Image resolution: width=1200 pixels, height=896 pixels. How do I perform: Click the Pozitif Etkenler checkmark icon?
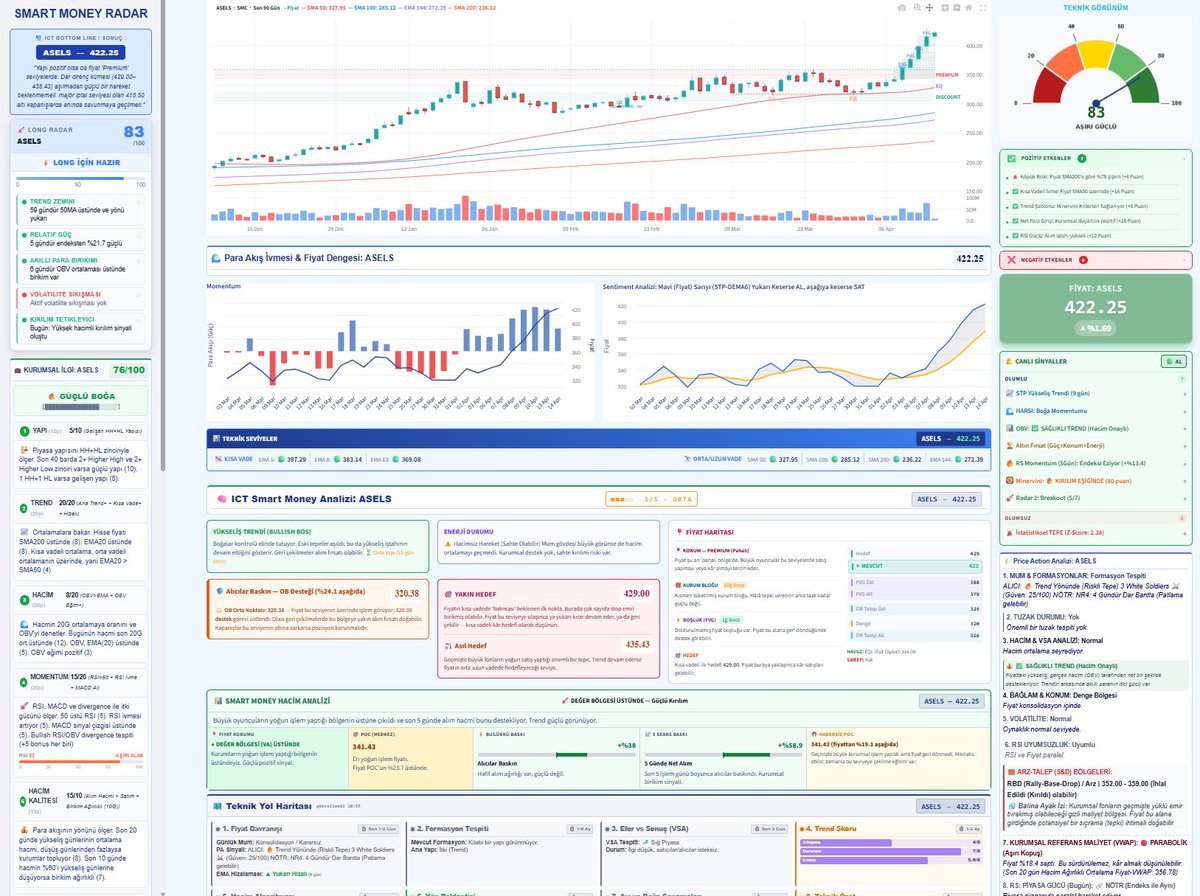pos(1011,158)
